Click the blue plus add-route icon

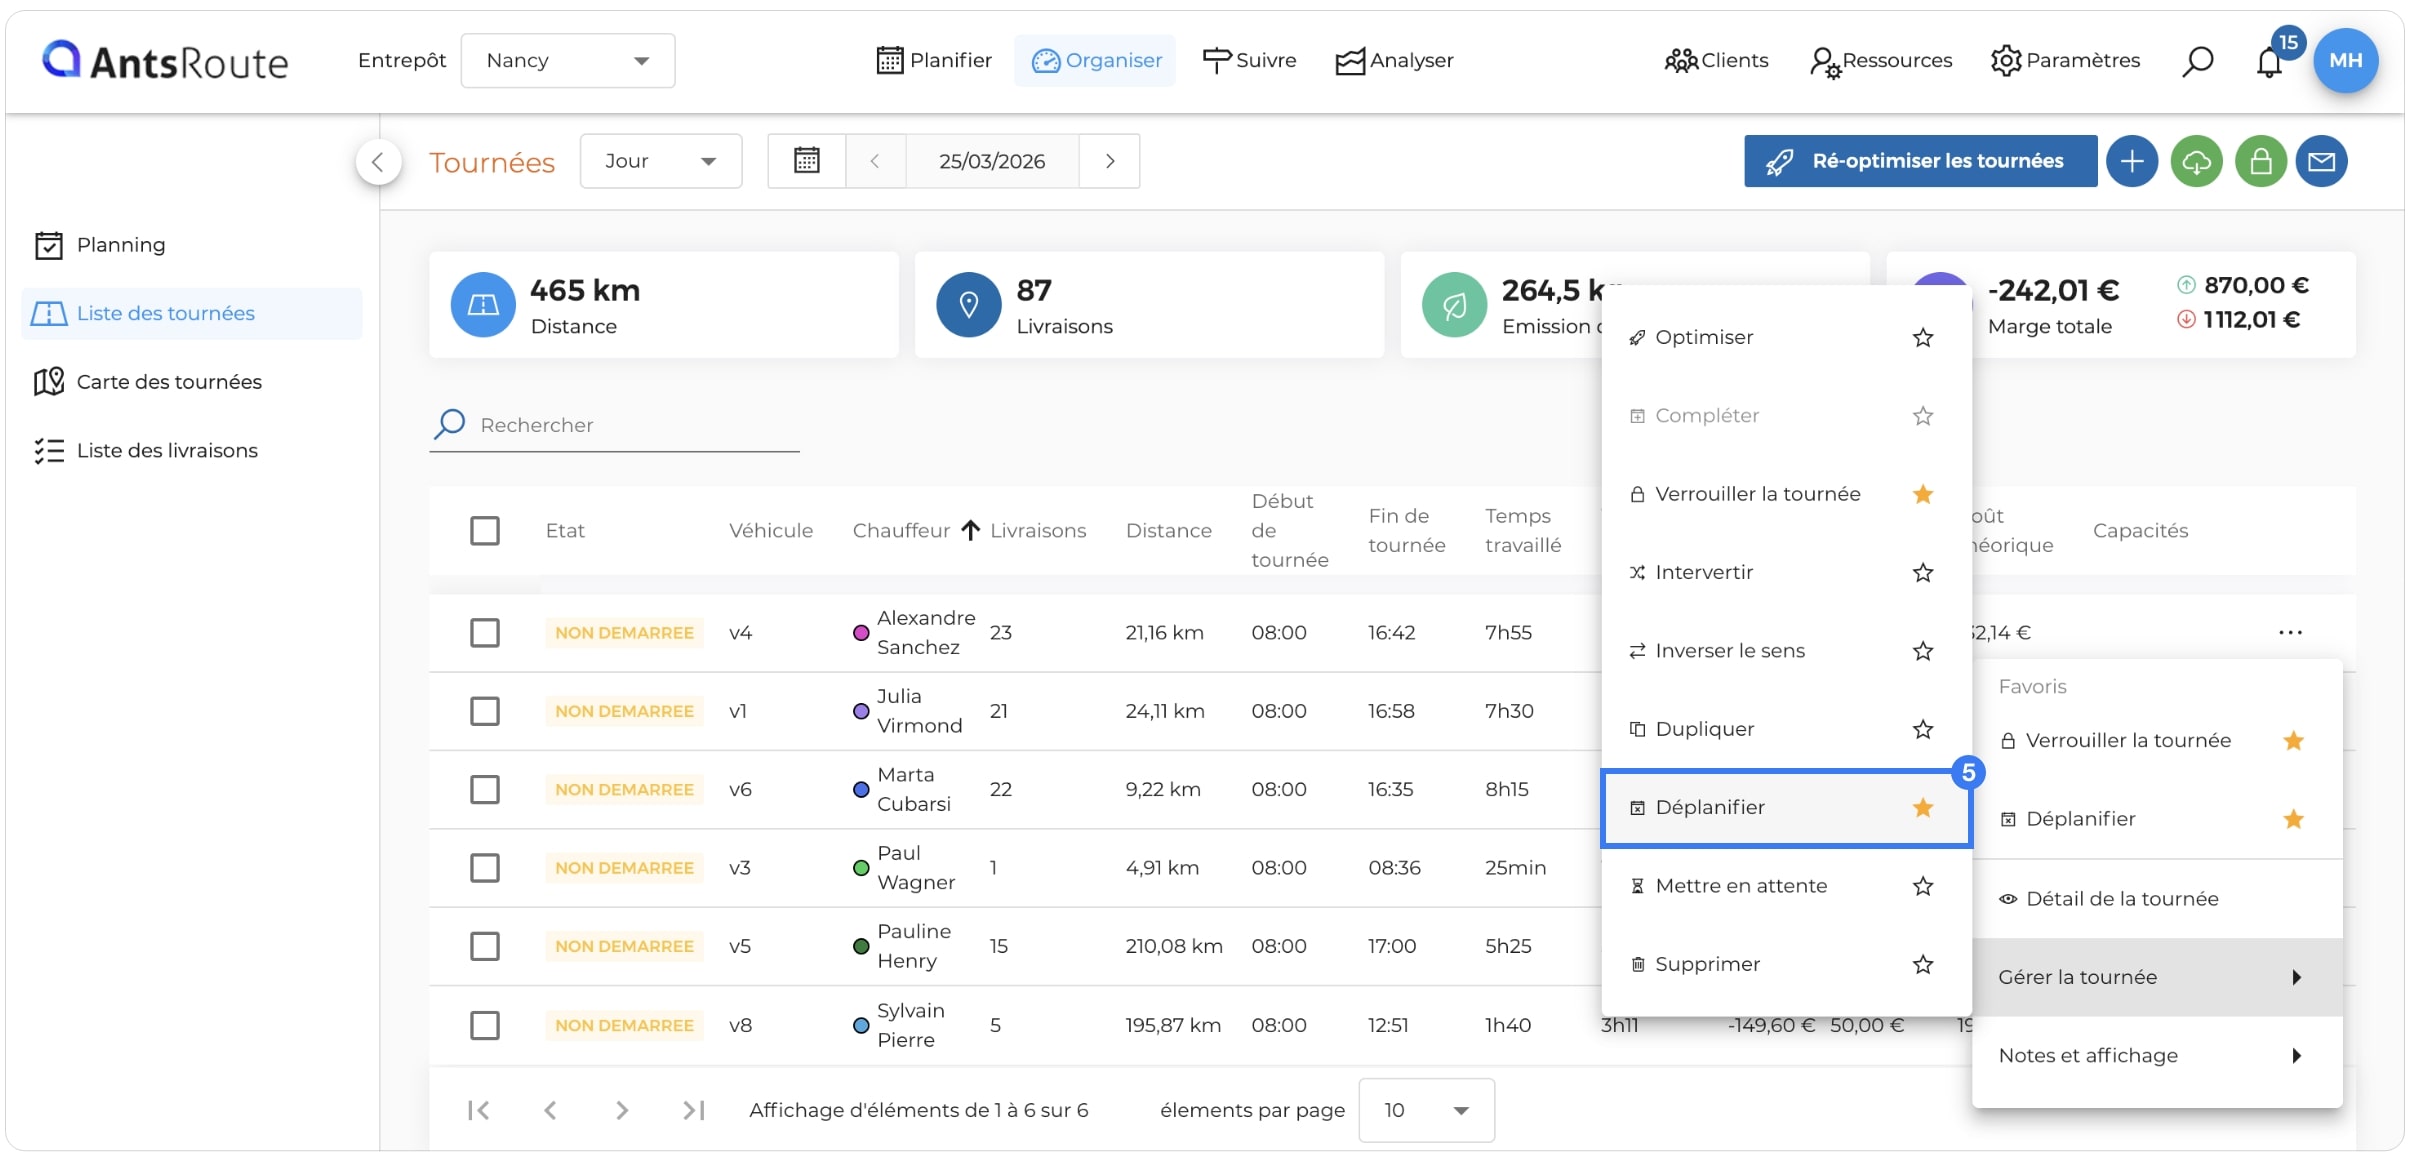click(x=2132, y=161)
